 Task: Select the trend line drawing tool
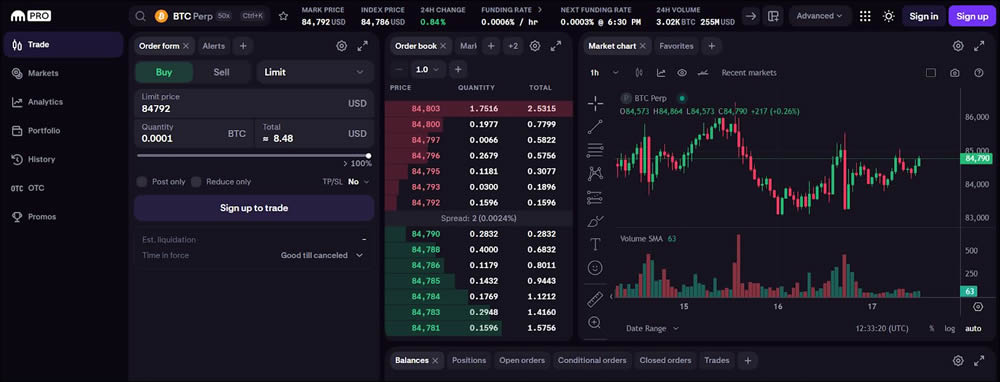point(595,127)
